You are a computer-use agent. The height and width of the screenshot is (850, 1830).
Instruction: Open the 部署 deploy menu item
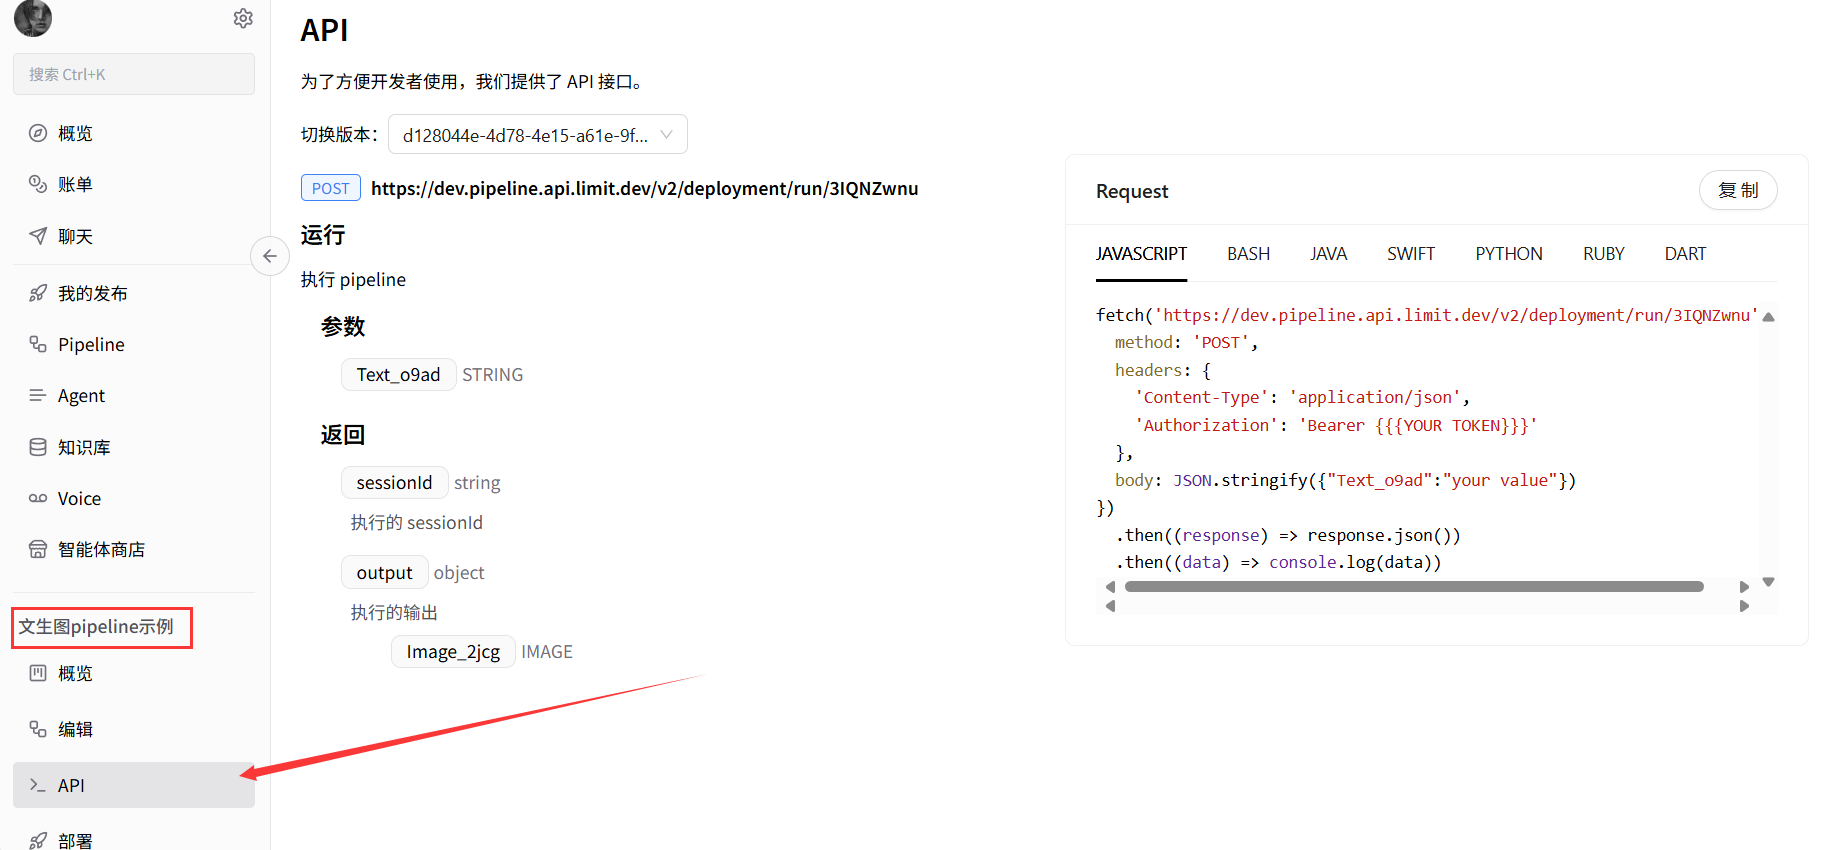[75, 840]
